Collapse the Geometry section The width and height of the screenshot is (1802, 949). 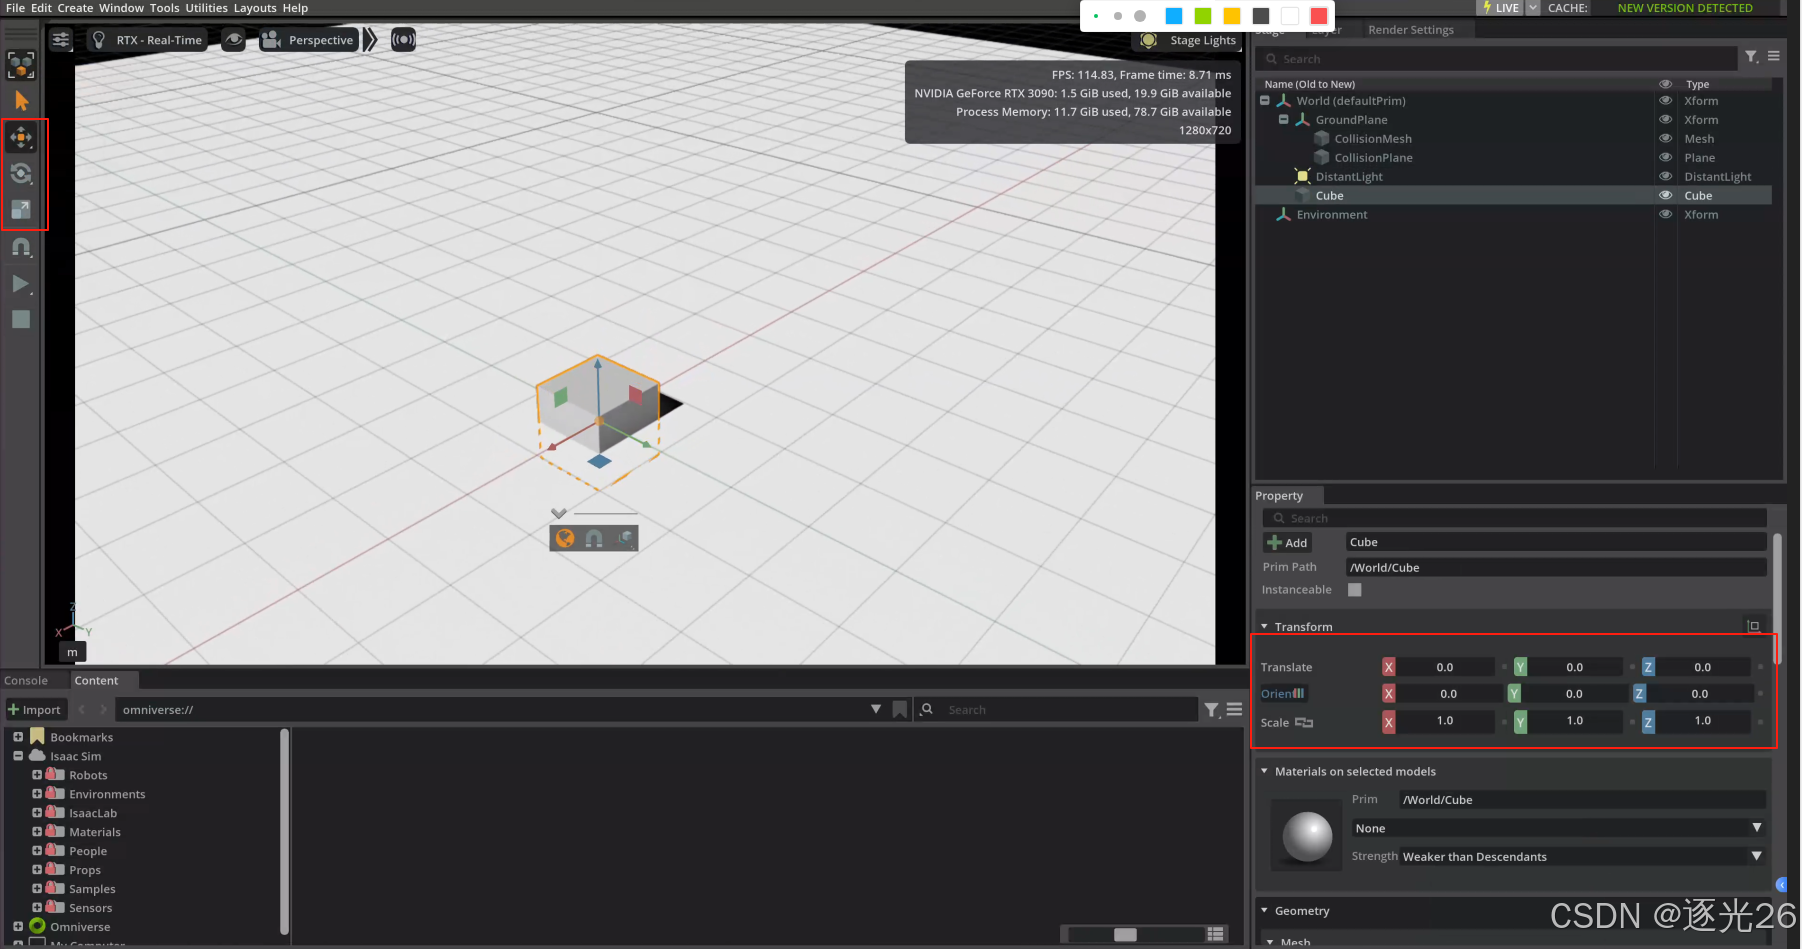point(1264,911)
